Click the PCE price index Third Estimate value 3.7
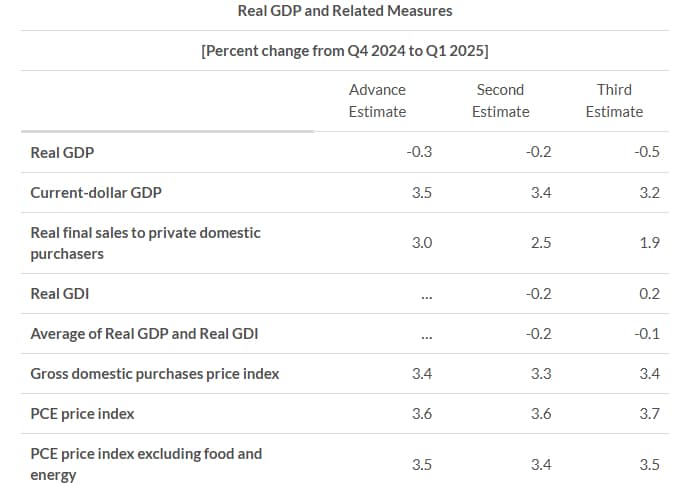Screen dimensions: 699x496 (649, 414)
